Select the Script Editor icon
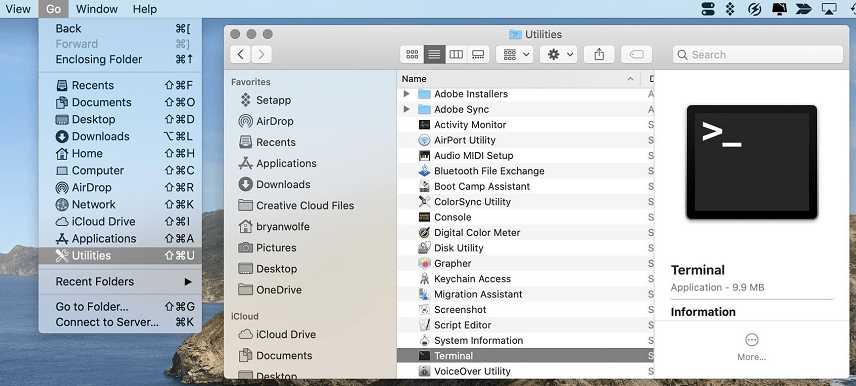Screen dimensions: 856x386 click(424, 325)
